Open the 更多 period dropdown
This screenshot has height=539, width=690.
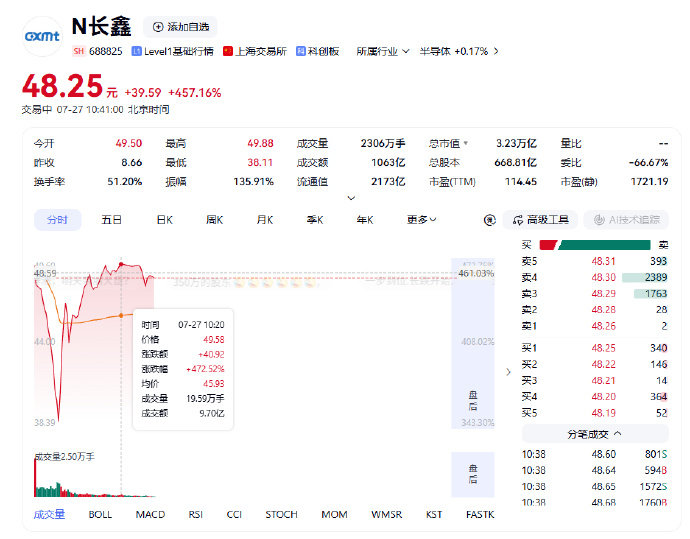click(x=422, y=220)
